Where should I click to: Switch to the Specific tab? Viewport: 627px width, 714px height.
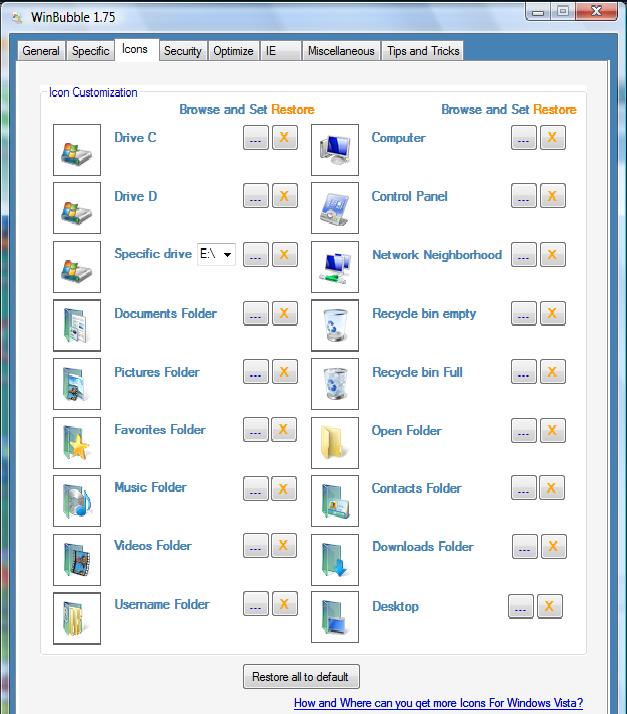tap(90, 51)
